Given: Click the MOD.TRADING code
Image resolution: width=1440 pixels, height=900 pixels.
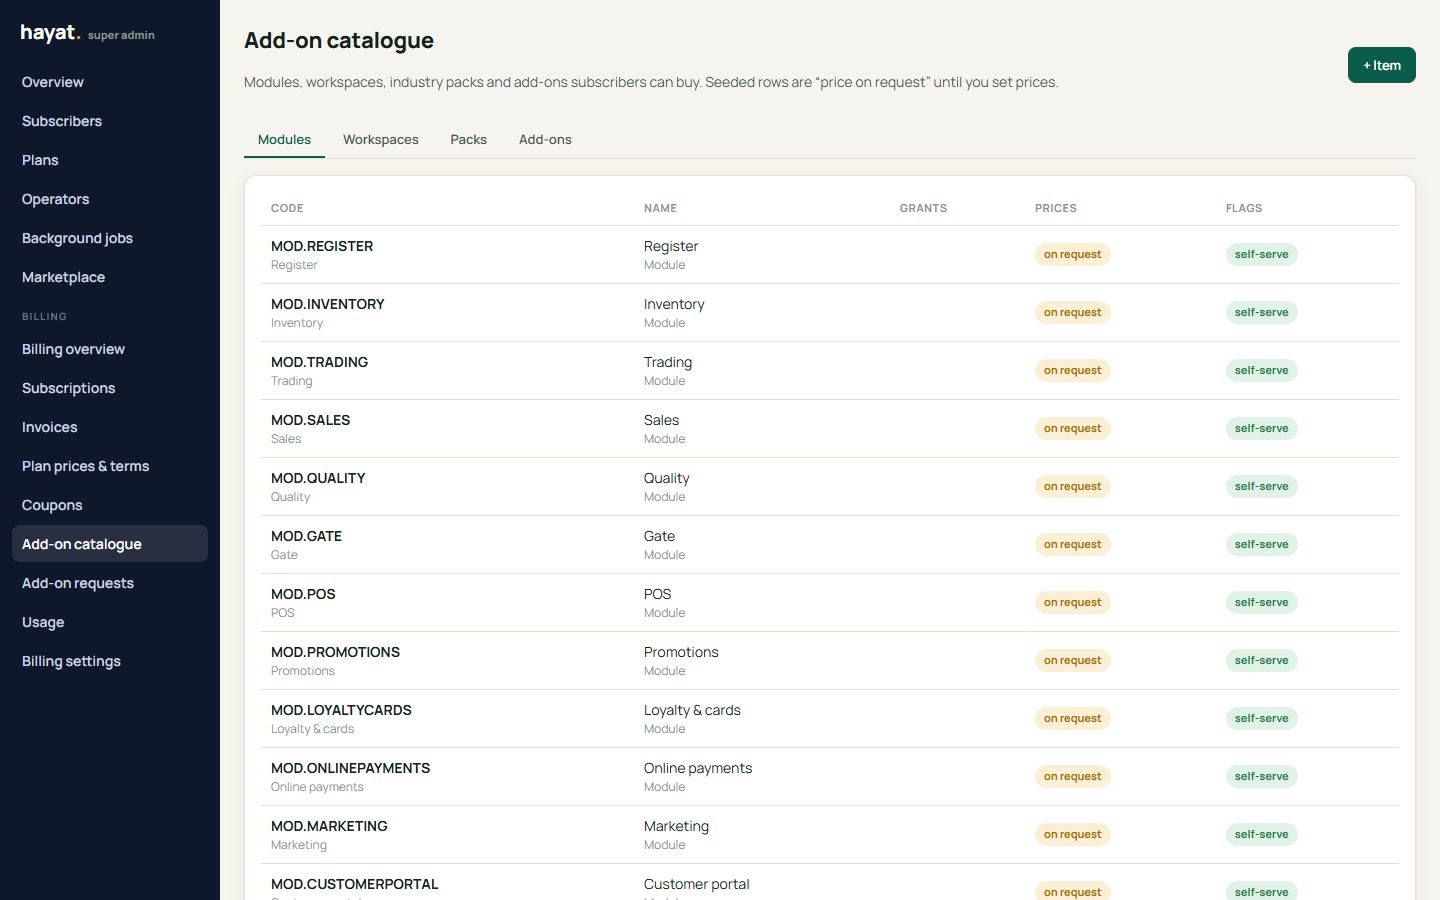Looking at the screenshot, I should pos(319,362).
